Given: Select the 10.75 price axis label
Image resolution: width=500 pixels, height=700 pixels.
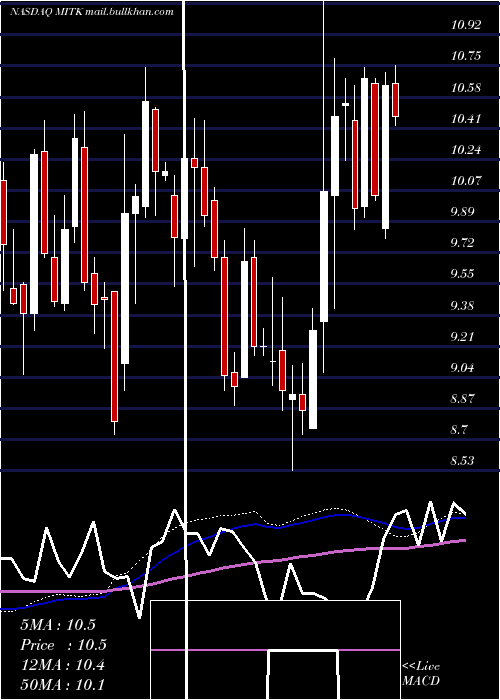Looking at the screenshot, I should point(466,56).
